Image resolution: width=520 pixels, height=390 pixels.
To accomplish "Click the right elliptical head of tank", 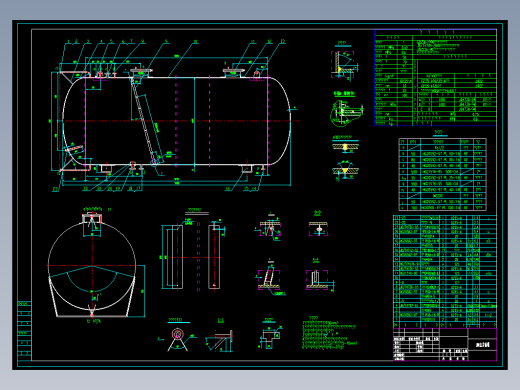I will (x=279, y=121).
